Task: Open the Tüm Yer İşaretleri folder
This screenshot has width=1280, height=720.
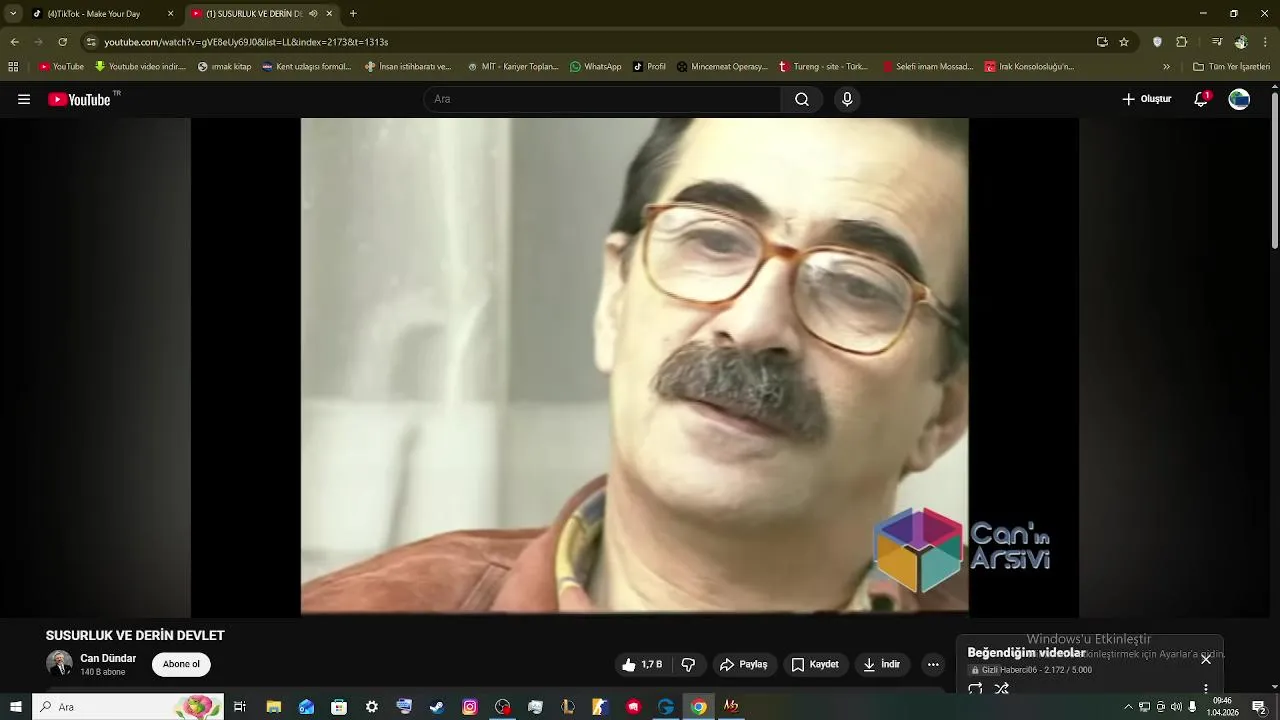Action: 1231,67
